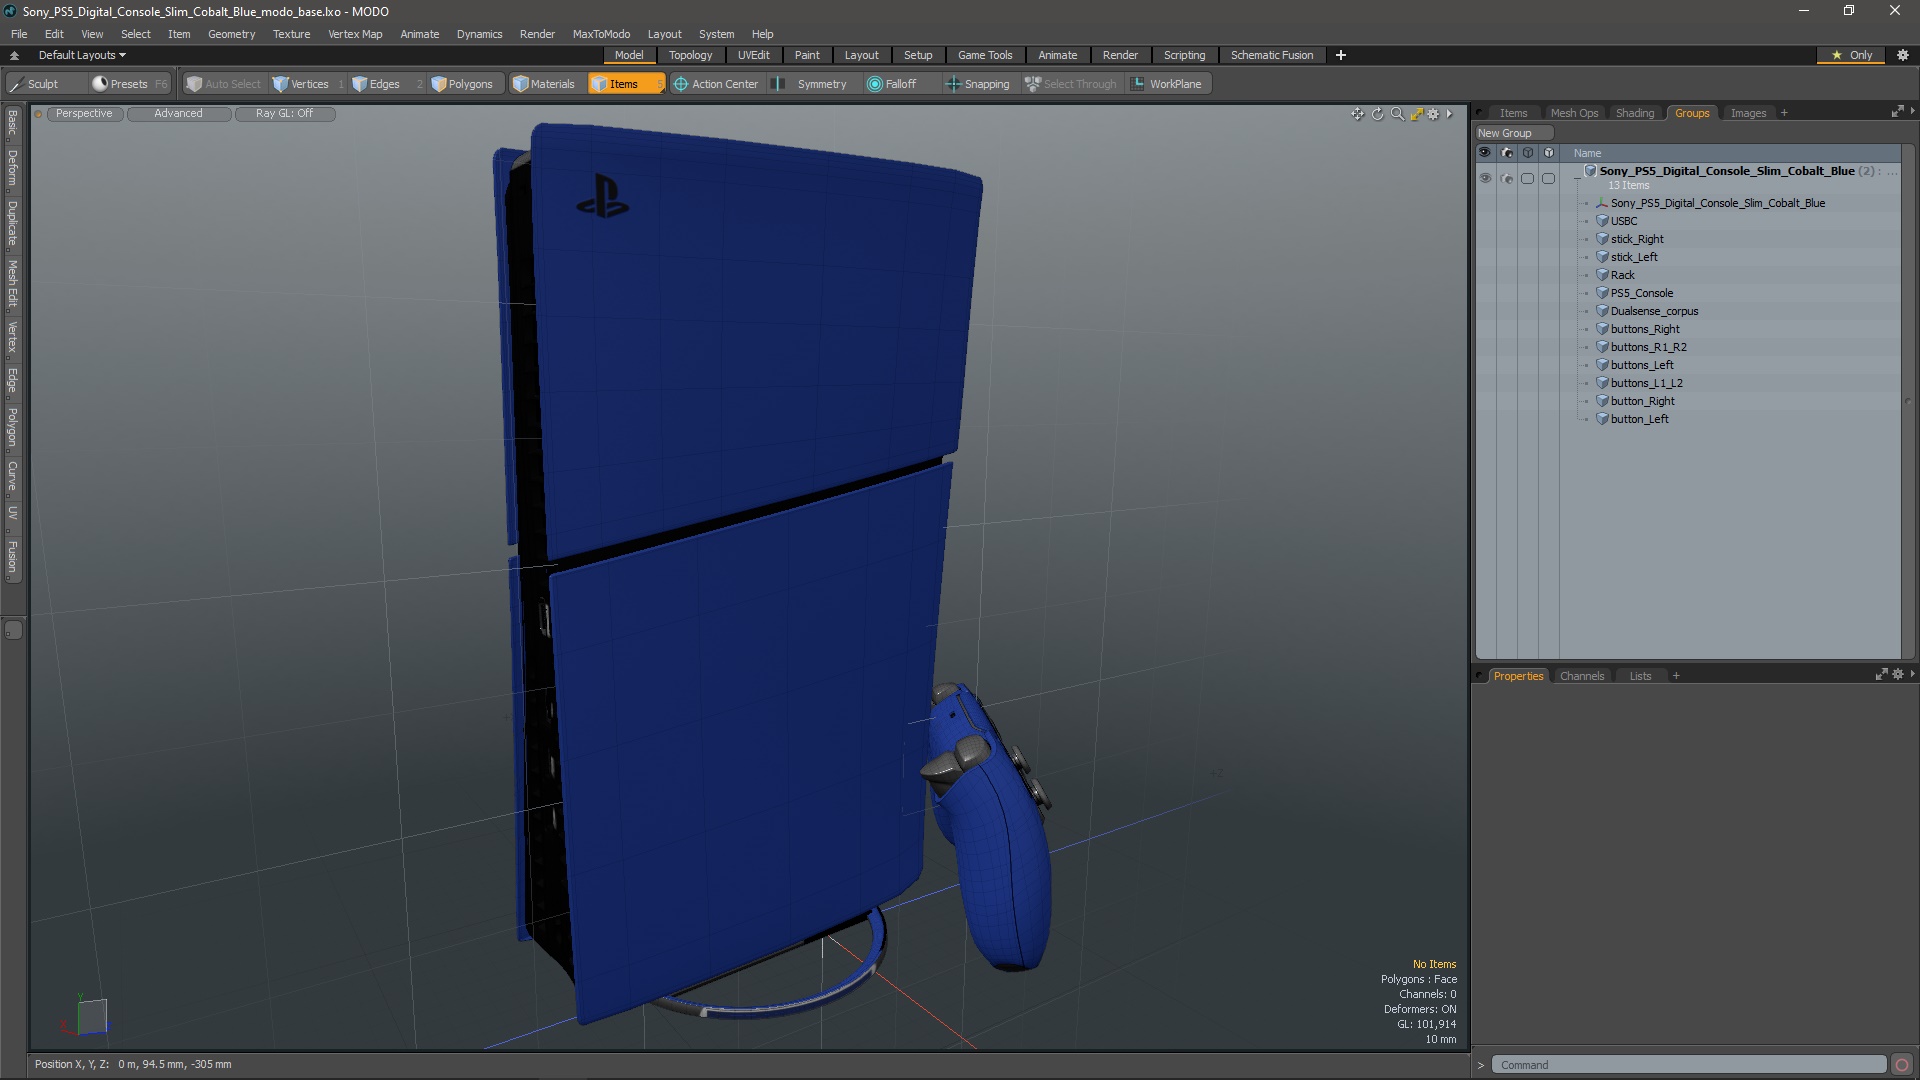The image size is (1920, 1080).
Task: Select the buttons_R1_R2 item
Action: (x=1648, y=347)
